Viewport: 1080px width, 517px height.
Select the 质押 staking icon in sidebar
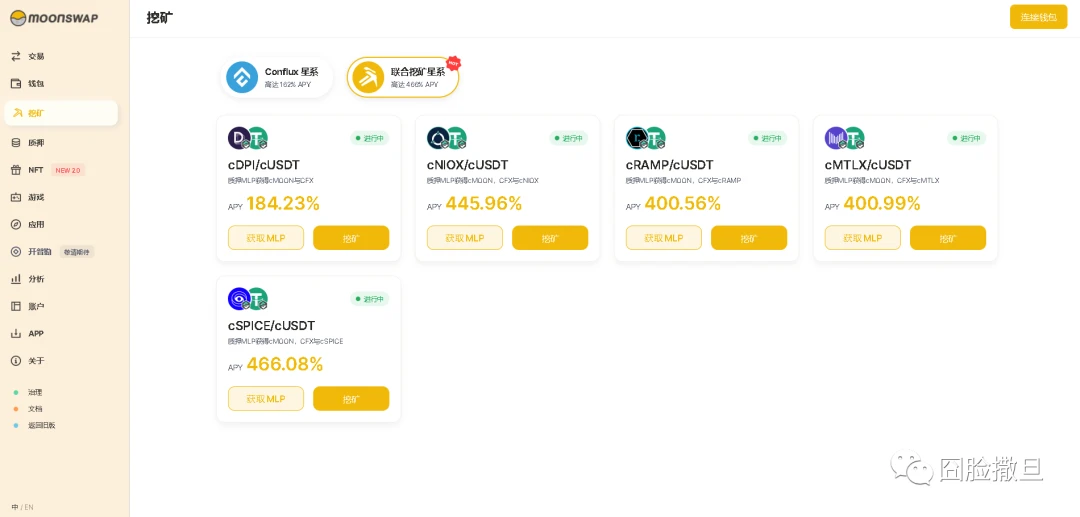pyautogui.click(x=16, y=143)
